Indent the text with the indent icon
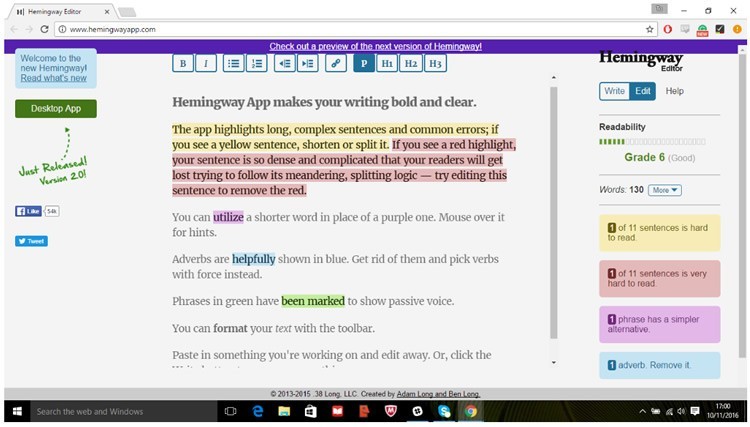Image resolution: width=750 pixels, height=427 pixels. pos(308,63)
